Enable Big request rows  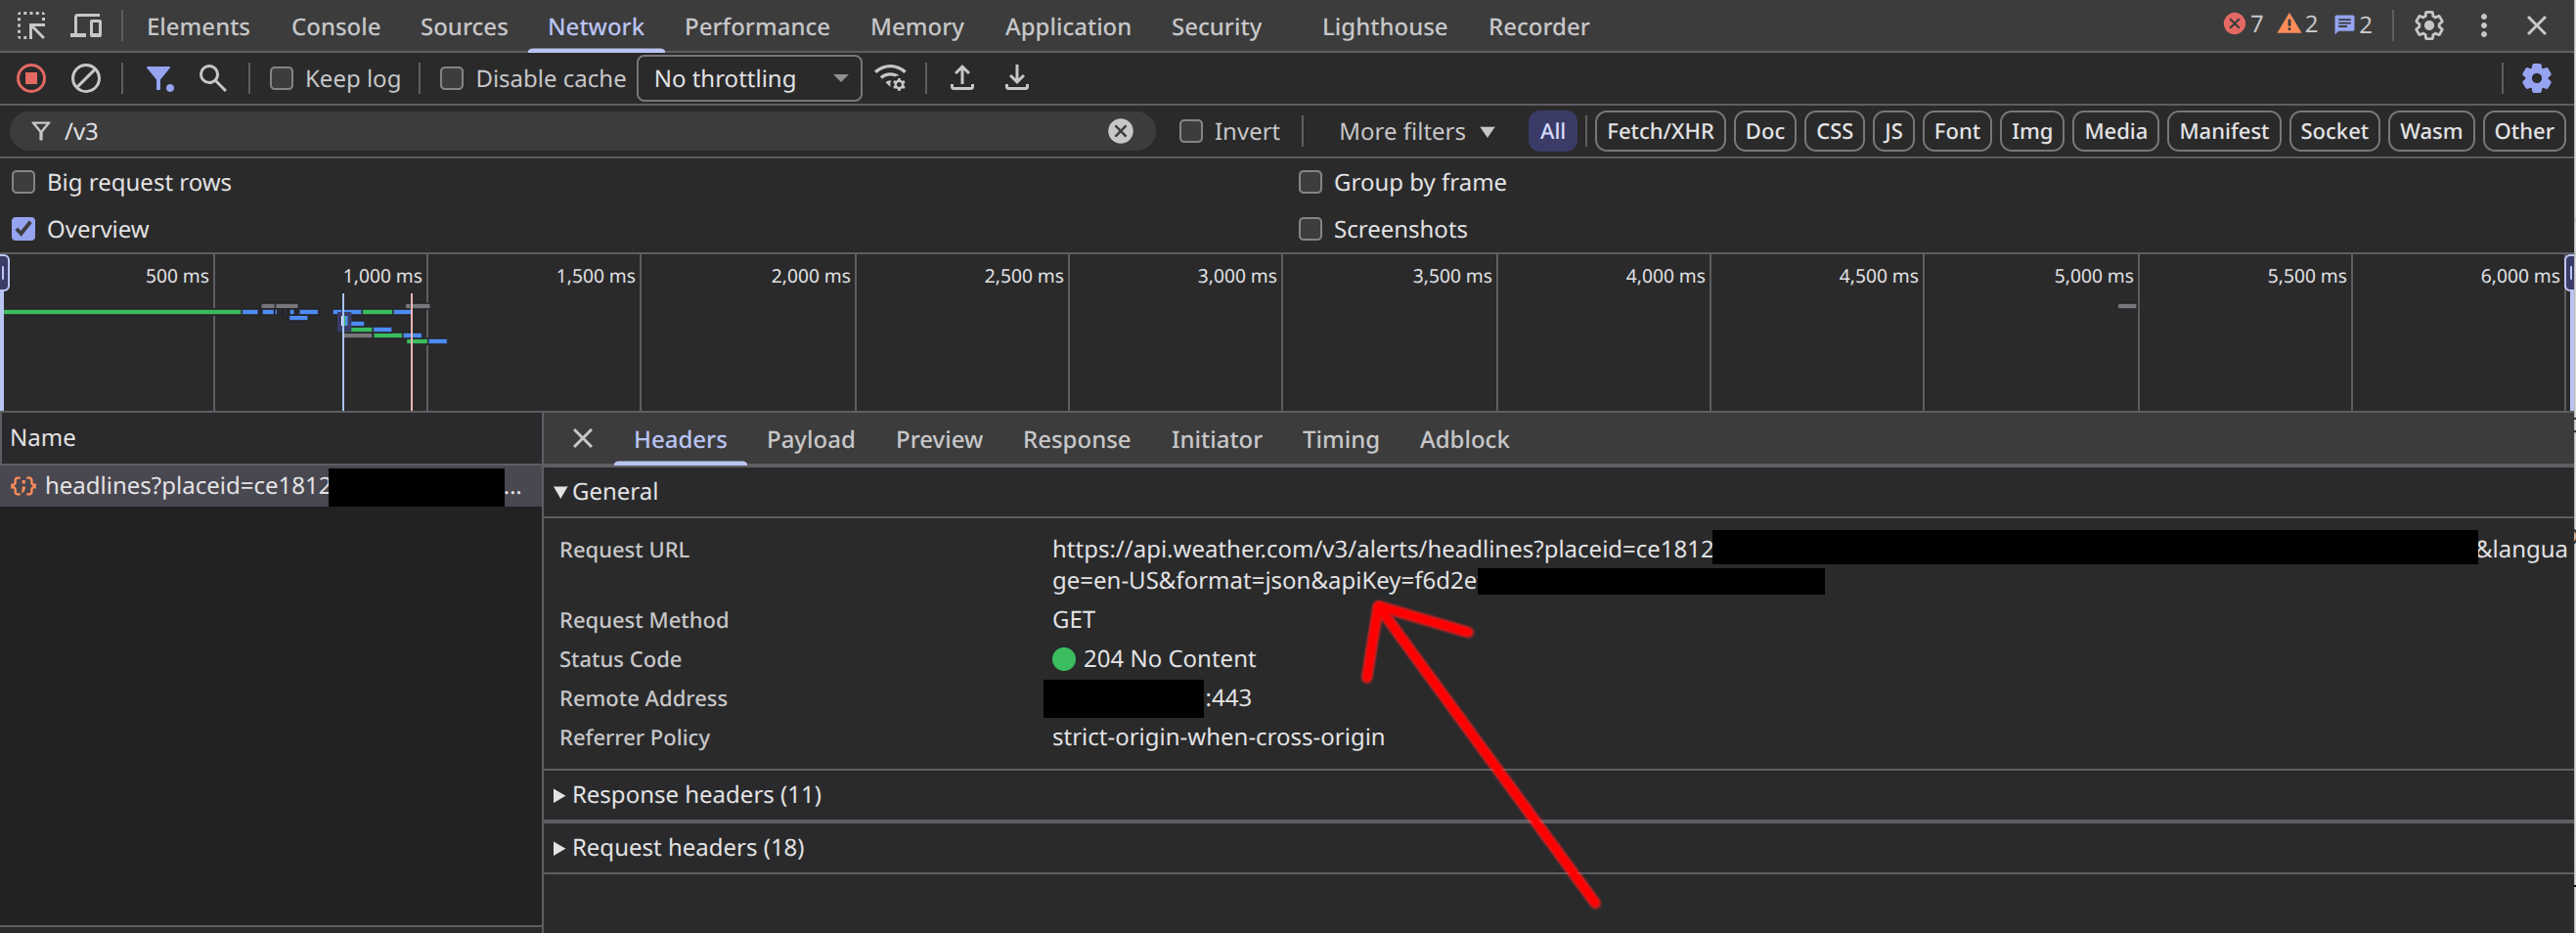click(23, 182)
